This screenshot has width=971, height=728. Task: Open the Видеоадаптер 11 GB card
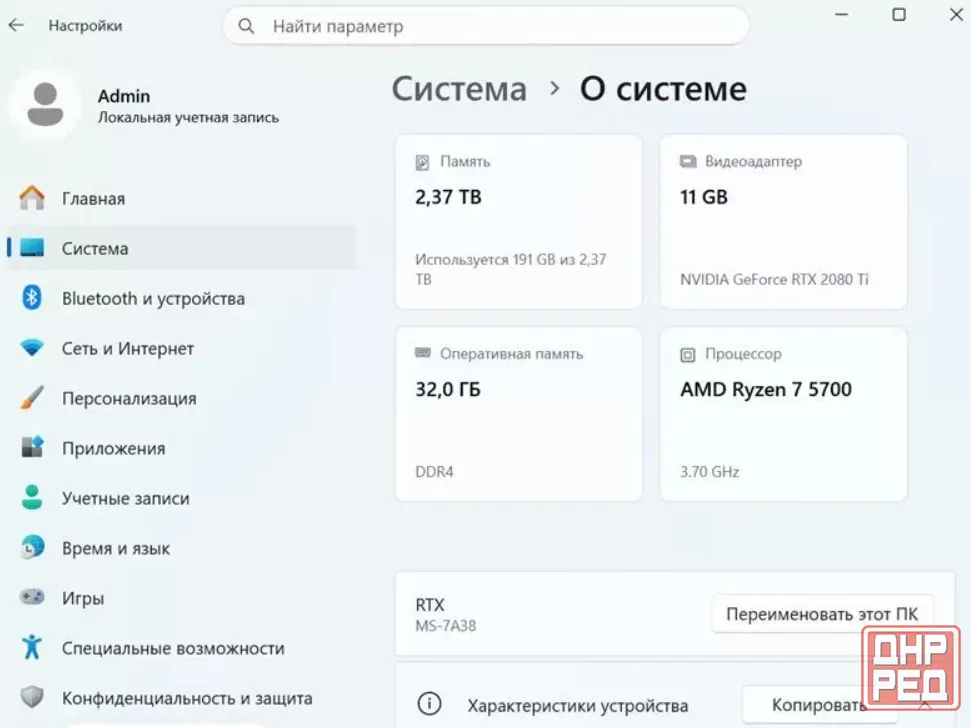783,222
